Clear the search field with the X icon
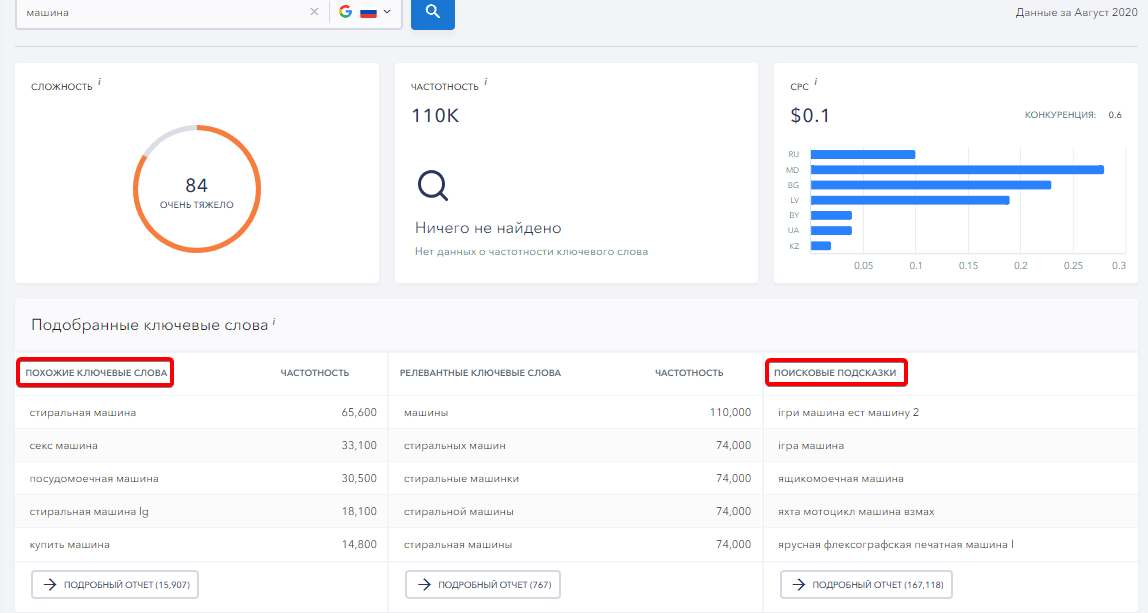 (314, 12)
